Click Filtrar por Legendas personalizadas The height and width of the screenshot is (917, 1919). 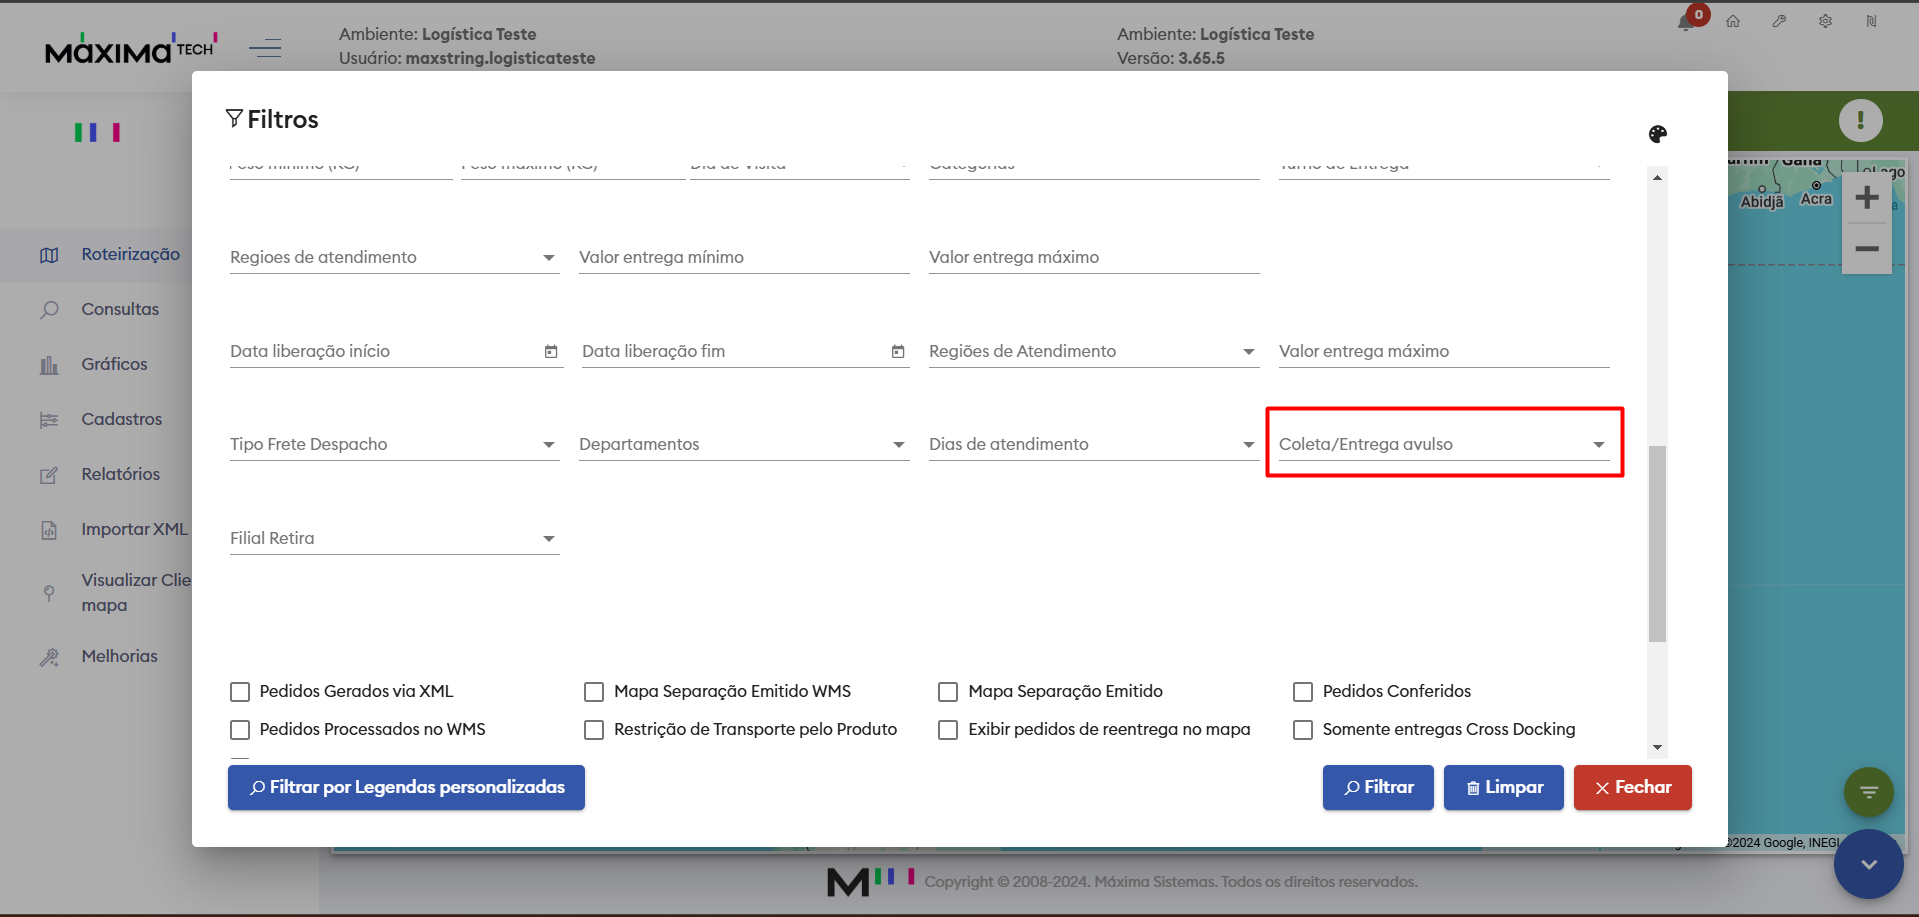[x=406, y=788]
